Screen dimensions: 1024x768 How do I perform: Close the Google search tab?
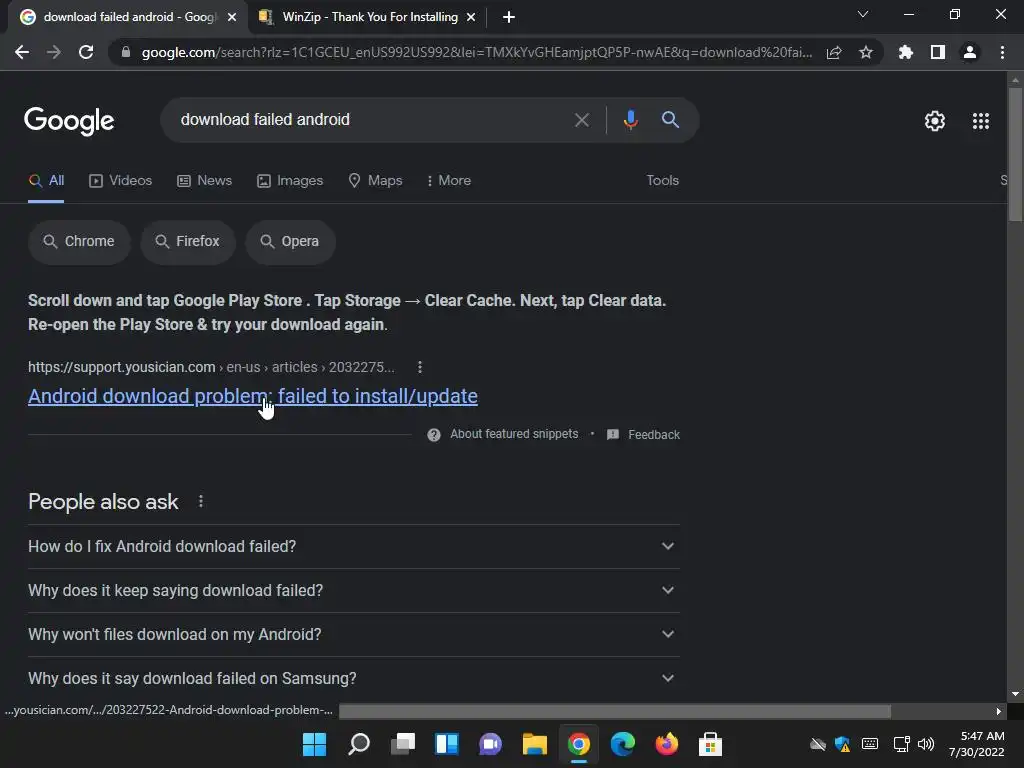(232, 18)
